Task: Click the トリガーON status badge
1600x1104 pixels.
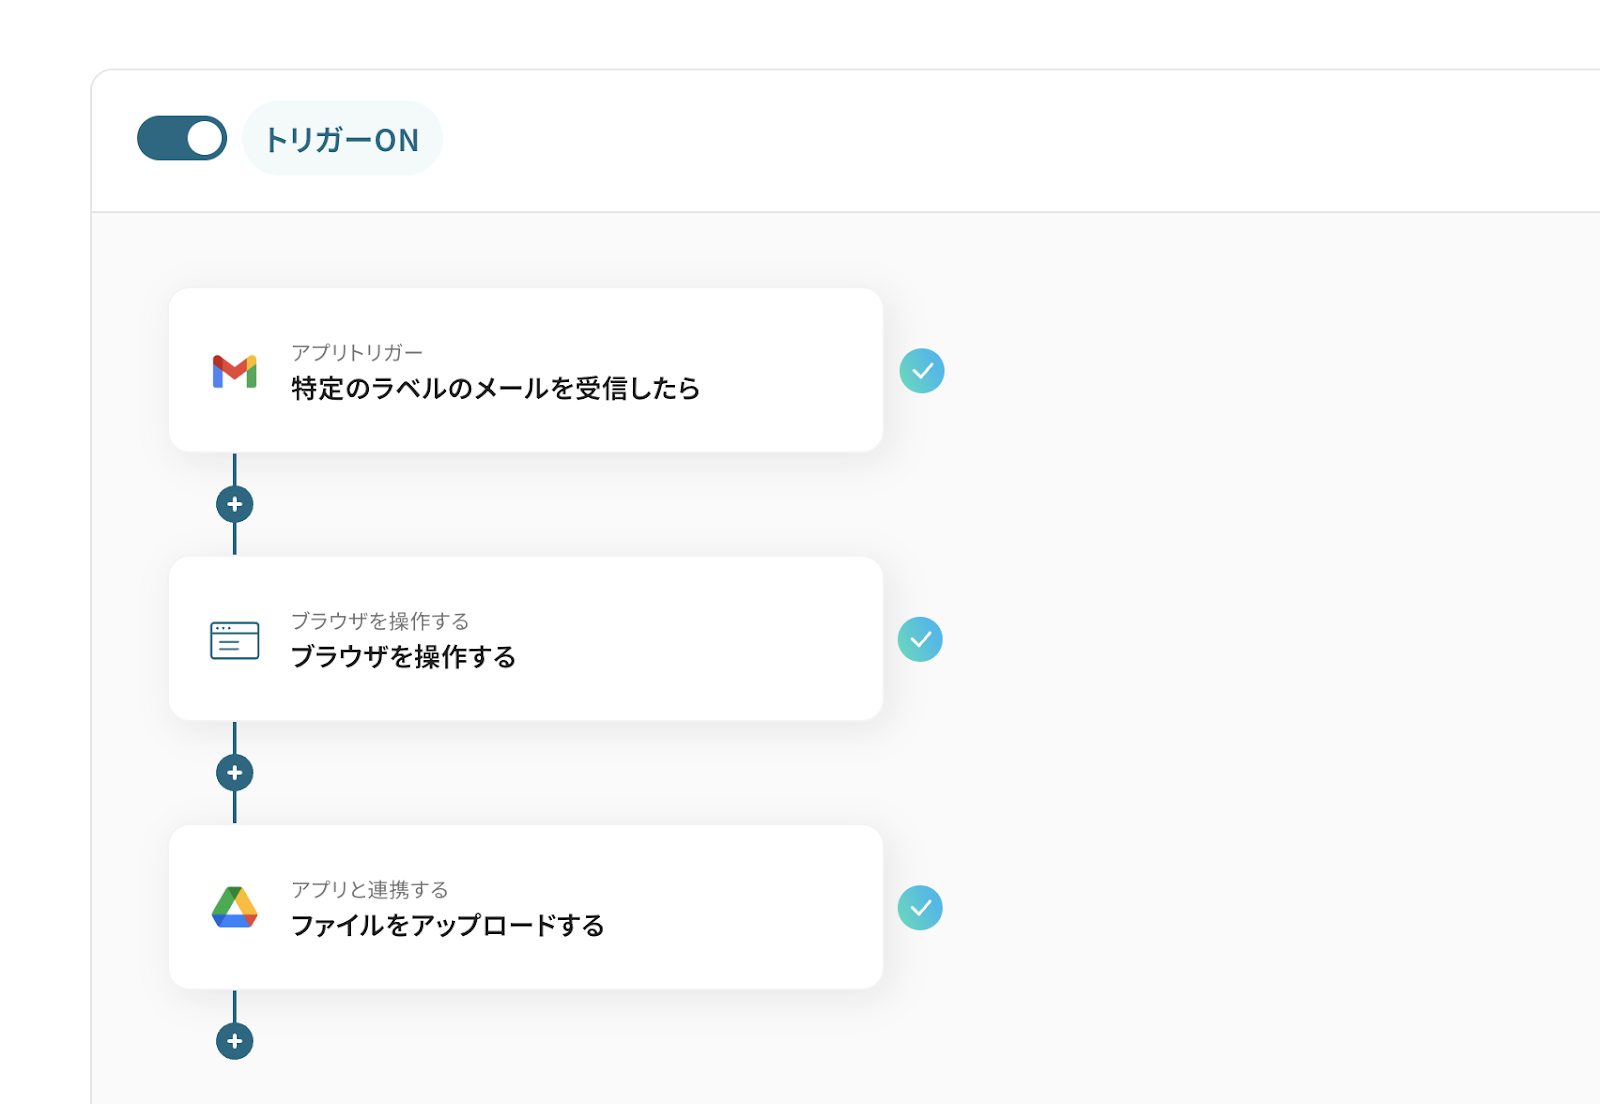Action: click(x=342, y=139)
